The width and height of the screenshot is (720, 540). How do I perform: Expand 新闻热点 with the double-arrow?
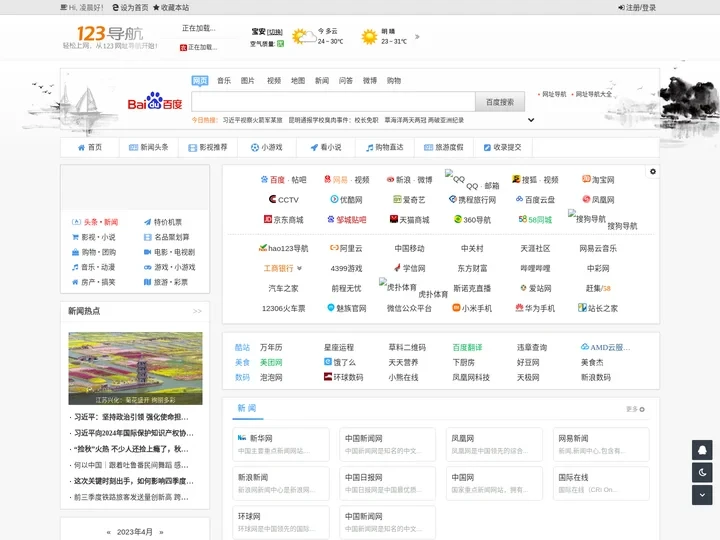[x=197, y=311]
